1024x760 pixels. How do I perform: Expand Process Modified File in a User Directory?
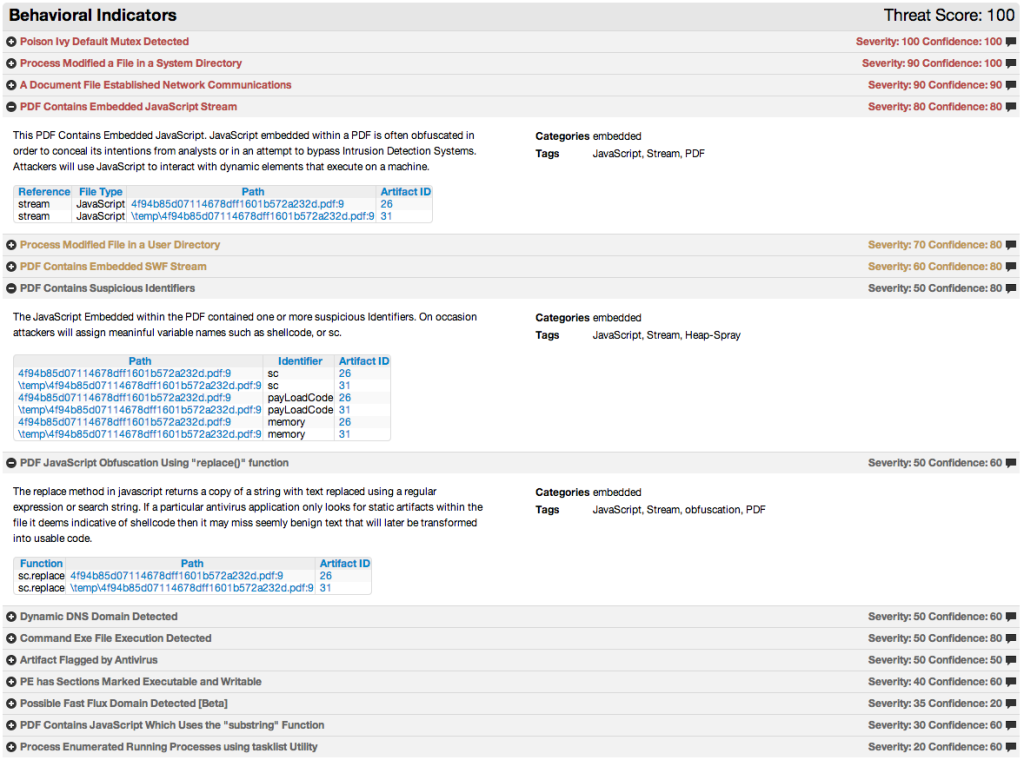pyautogui.click(x=11, y=245)
